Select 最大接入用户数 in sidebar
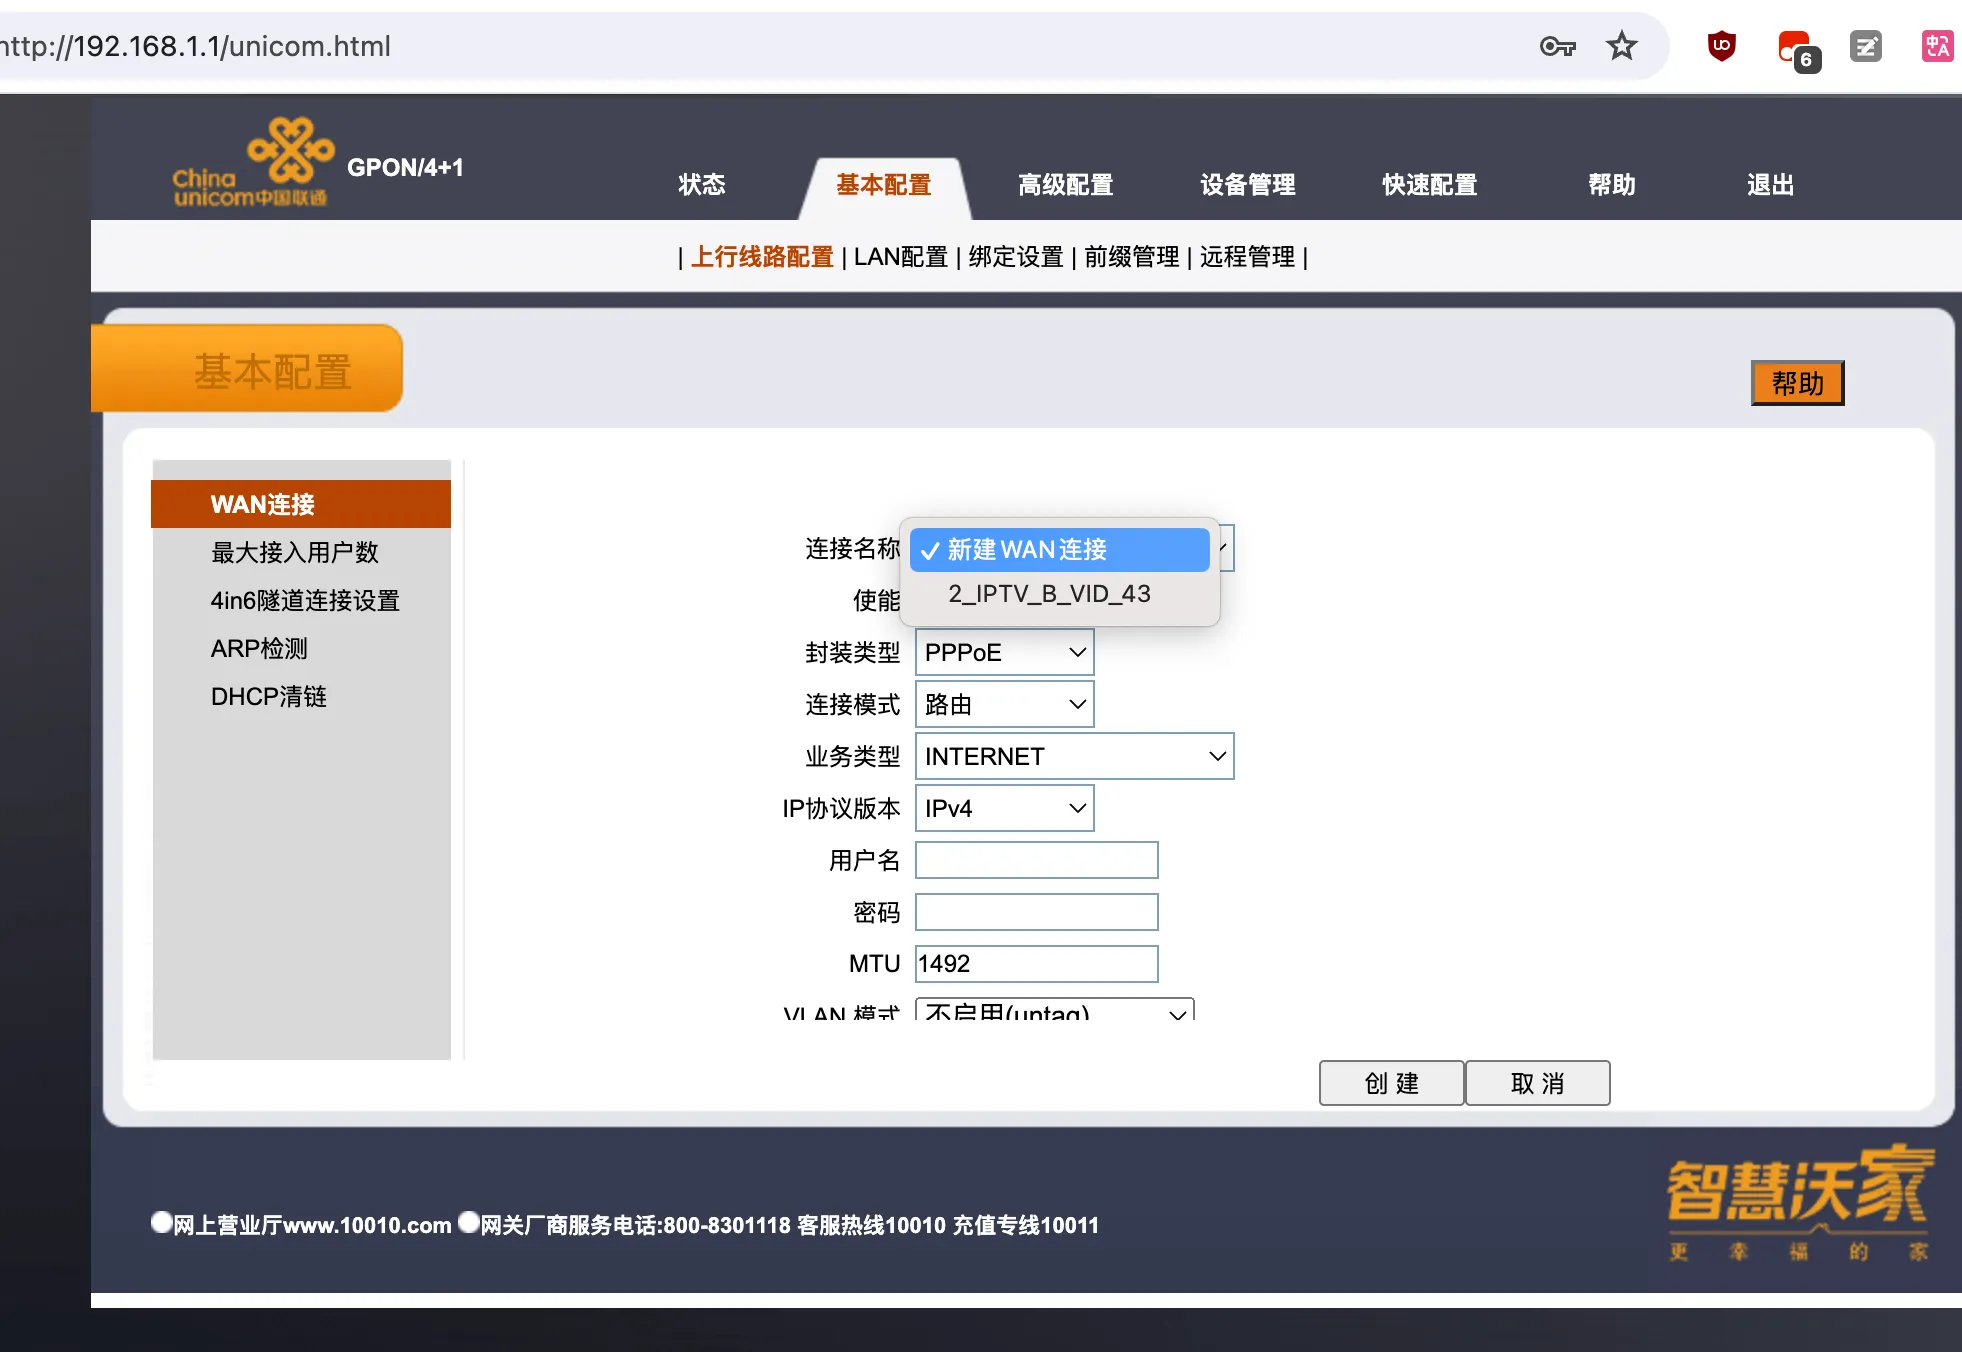Viewport: 1962px width, 1352px height. coord(294,552)
